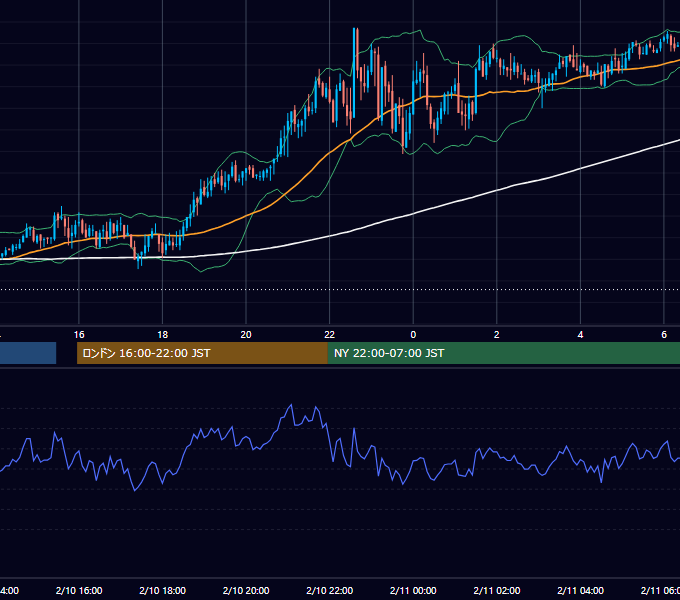Click the 2/10 22:00 date label

(x=330, y=590)
